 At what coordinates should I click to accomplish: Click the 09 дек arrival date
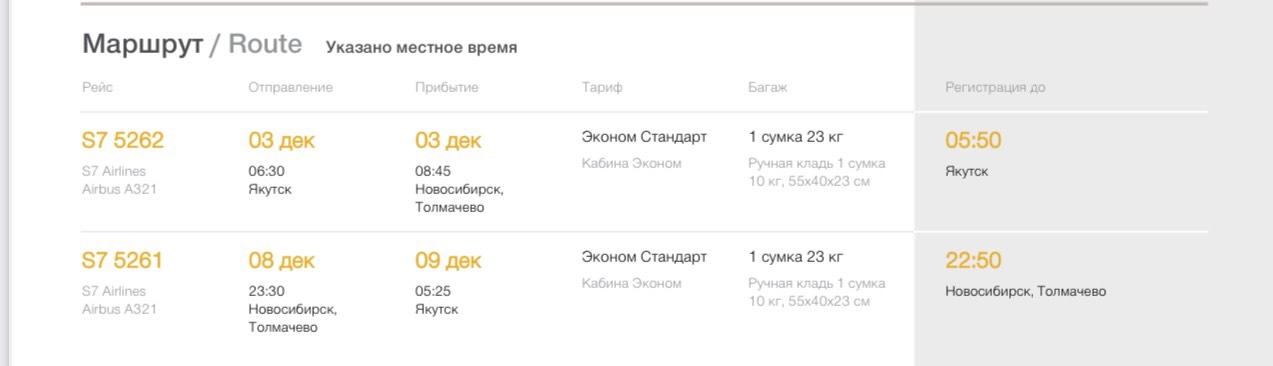448,261
